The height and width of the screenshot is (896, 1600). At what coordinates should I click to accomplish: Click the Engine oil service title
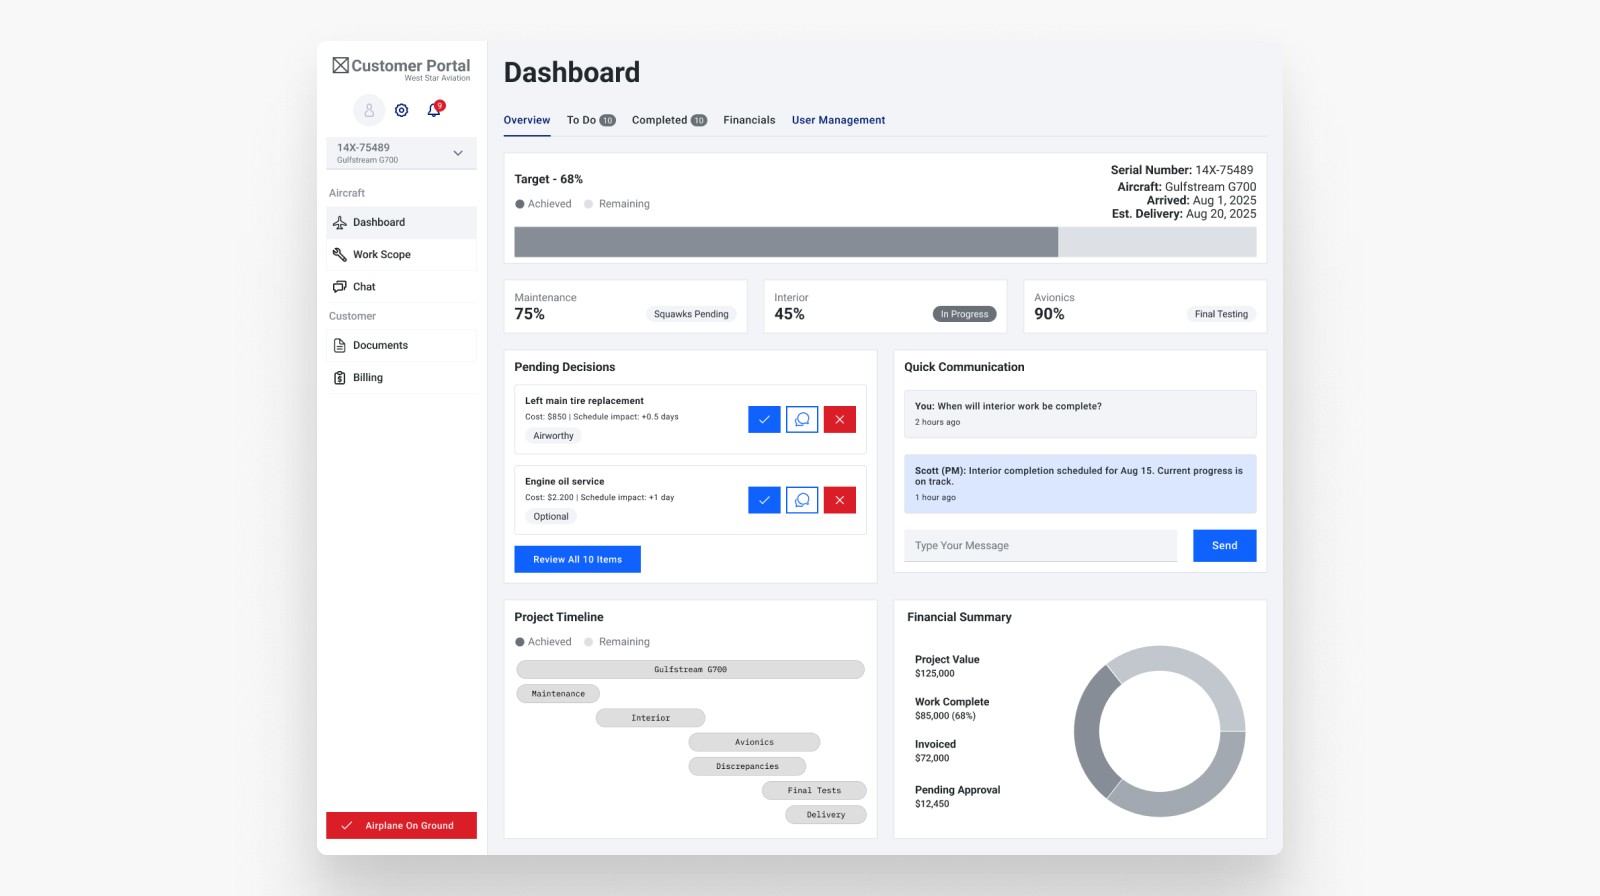point(564,482)
